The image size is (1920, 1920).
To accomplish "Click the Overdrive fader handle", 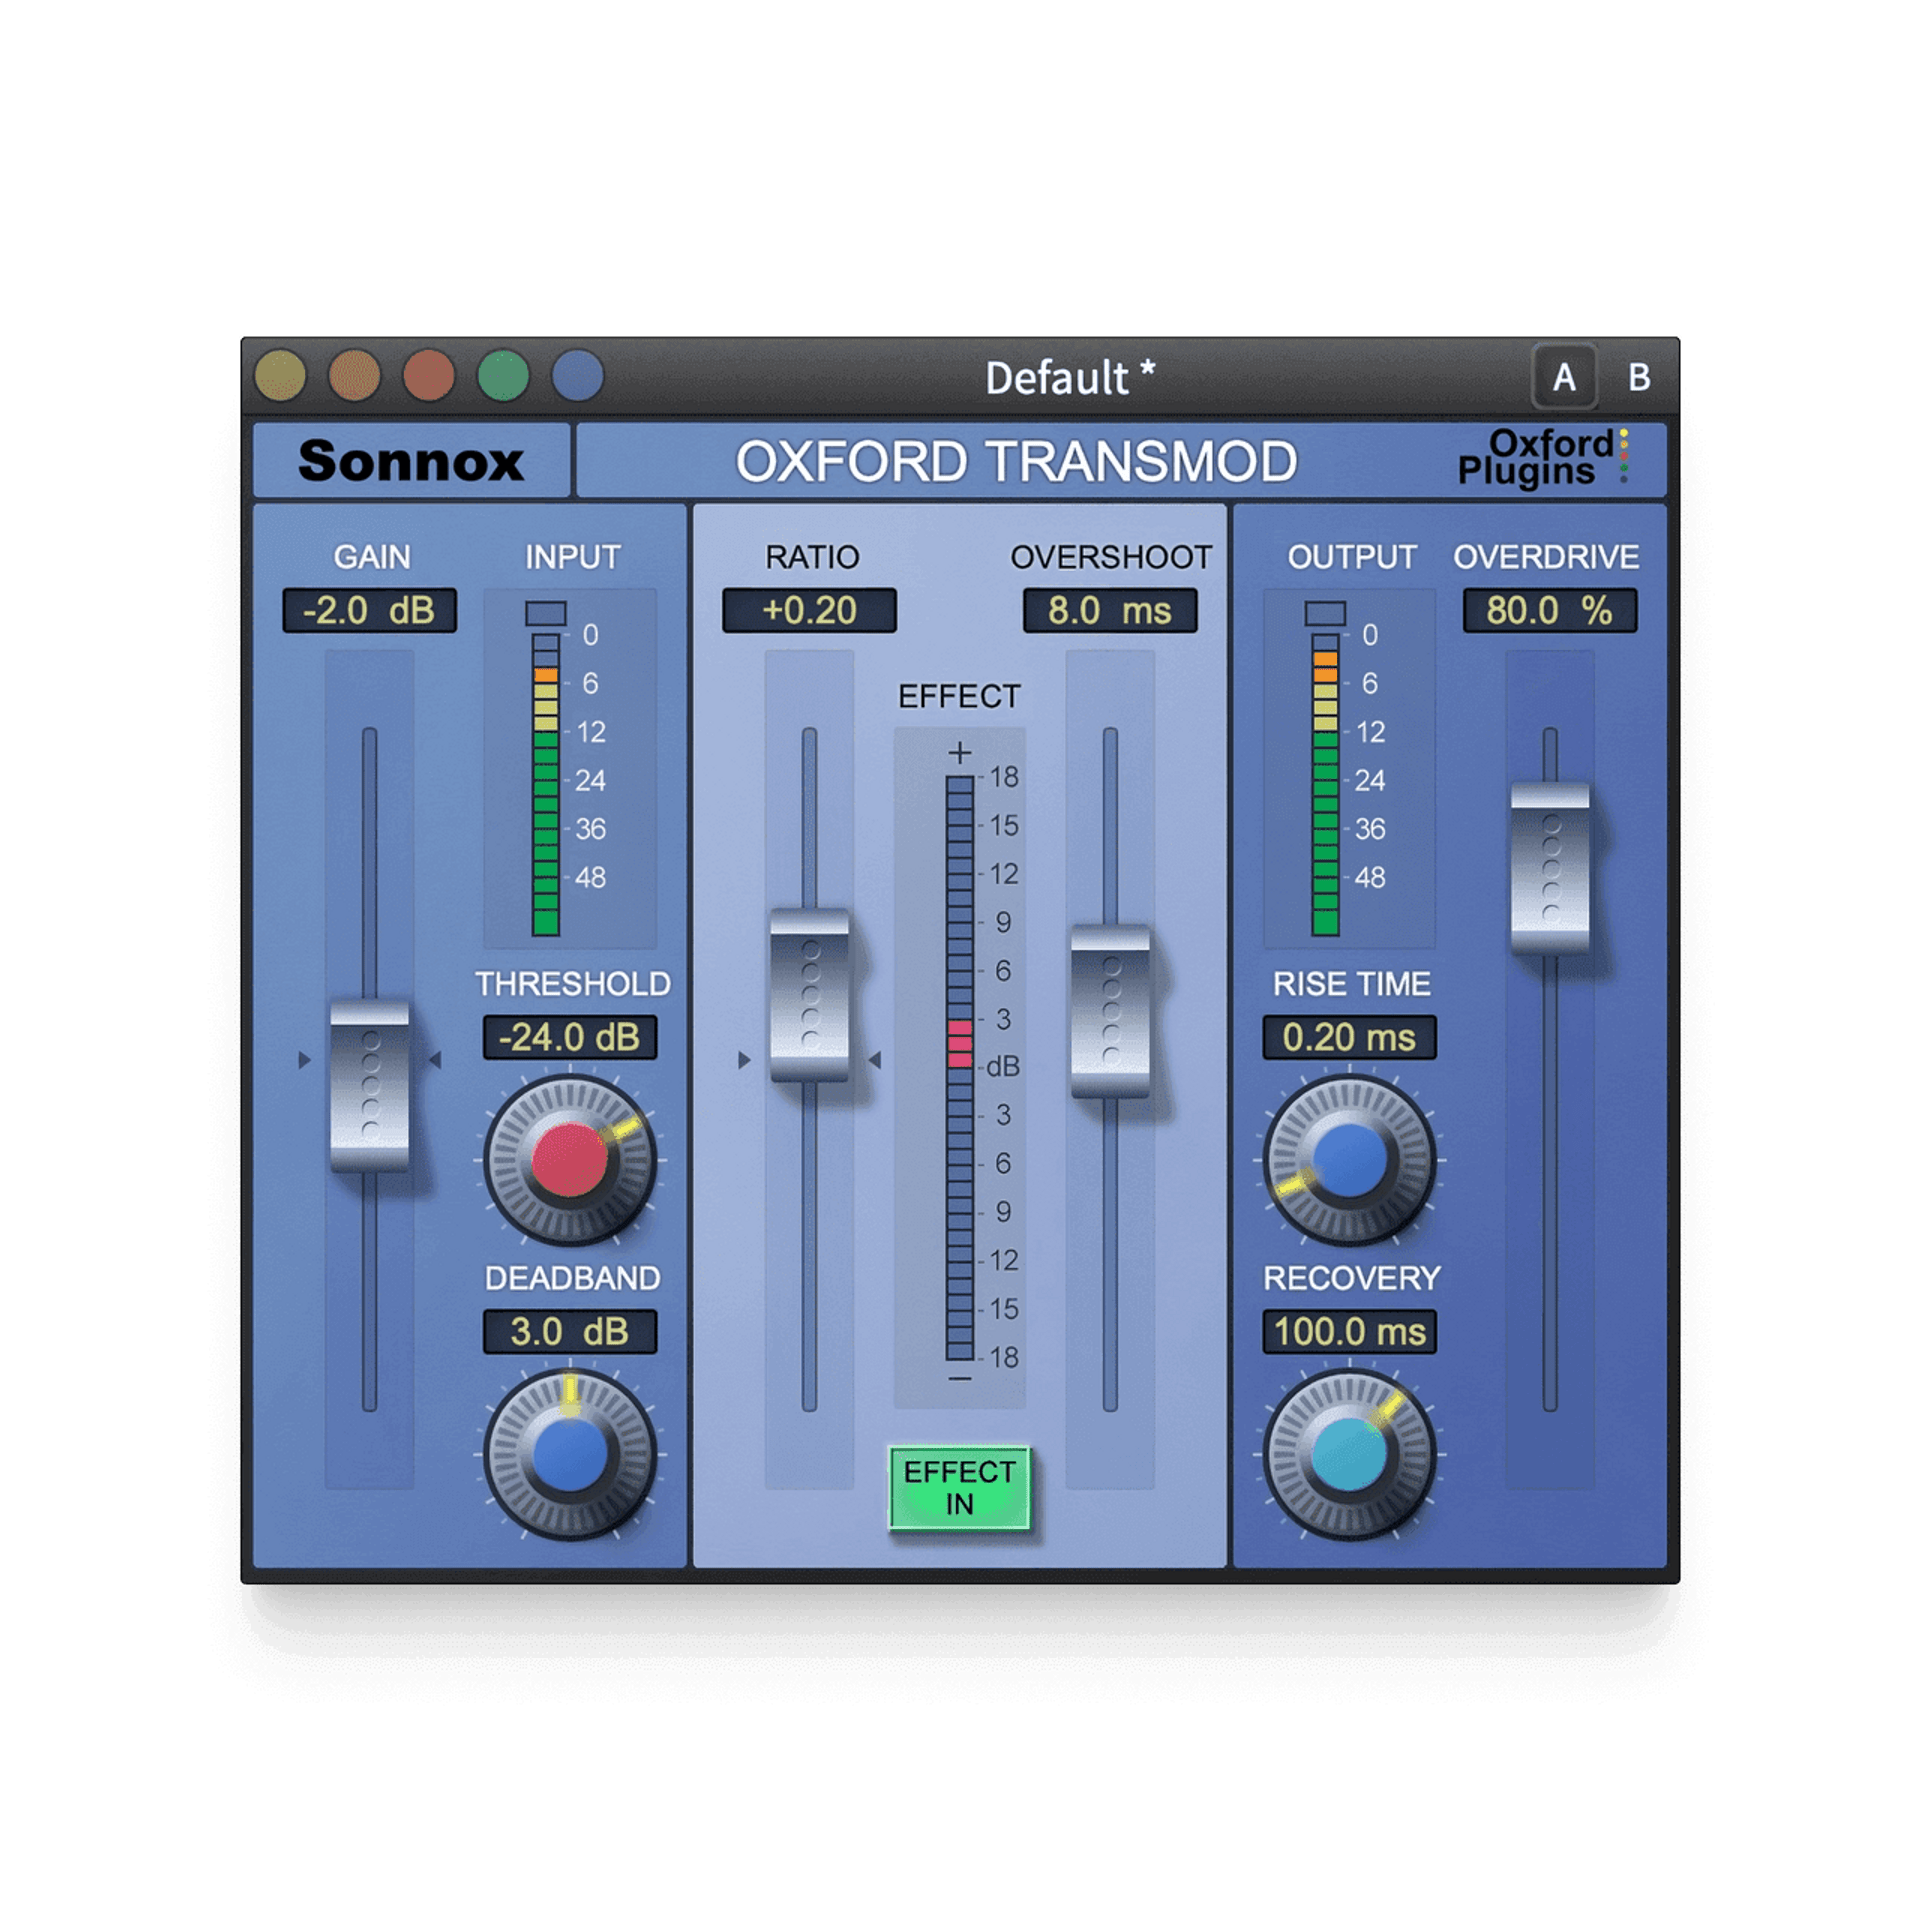I will click(x=1550, y=868).
